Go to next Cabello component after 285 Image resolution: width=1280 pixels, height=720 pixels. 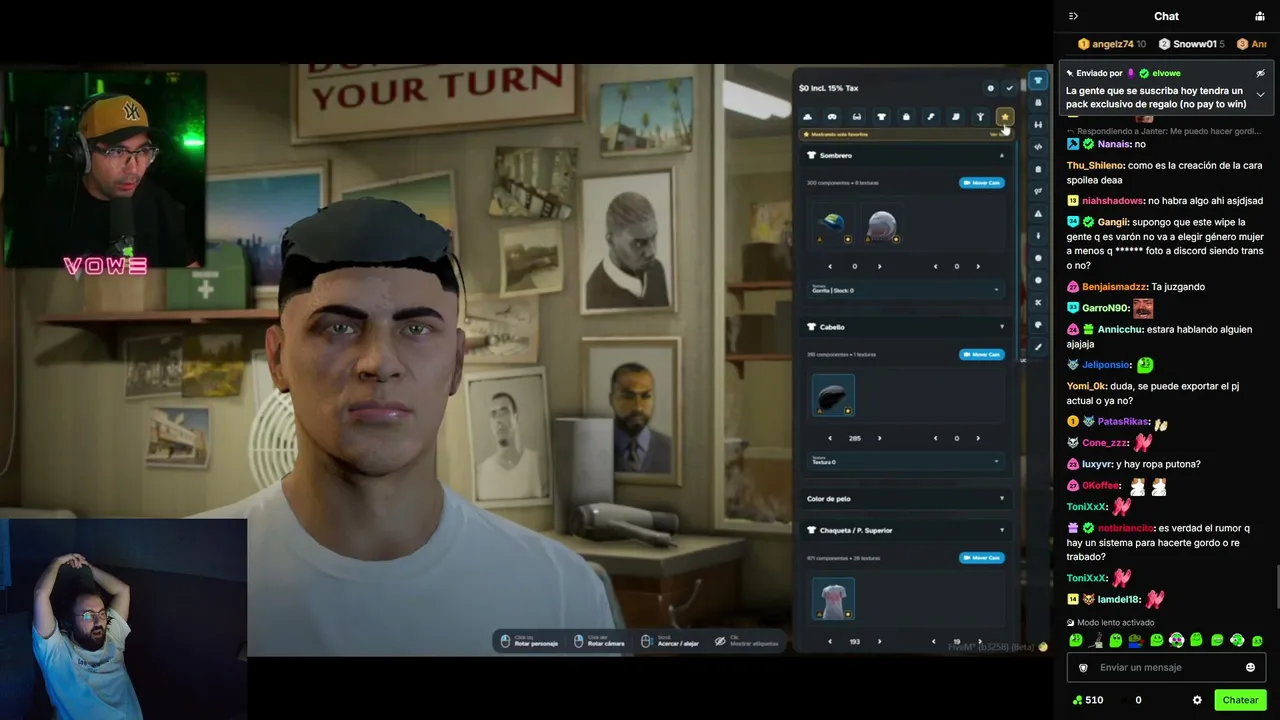(x=879, y=438)
